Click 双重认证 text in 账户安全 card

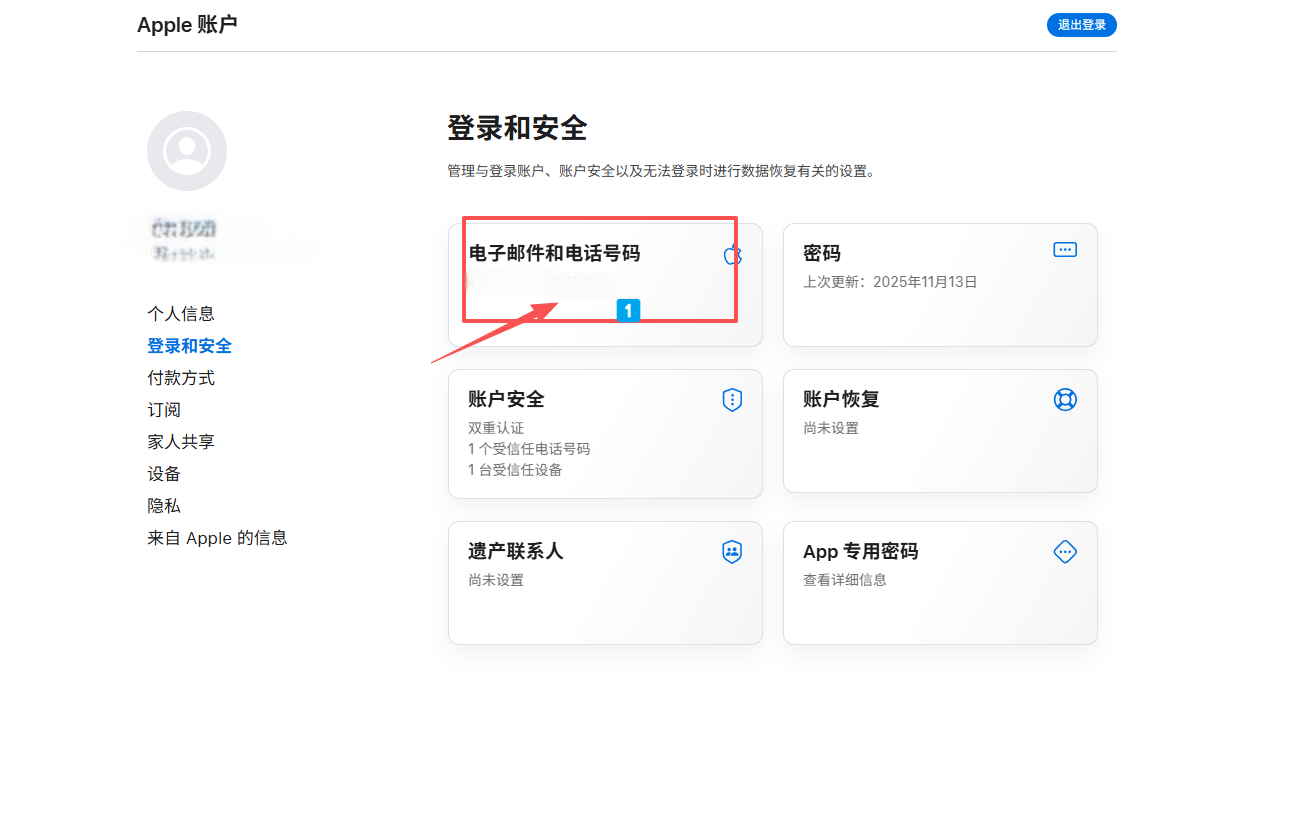point(496,428)
